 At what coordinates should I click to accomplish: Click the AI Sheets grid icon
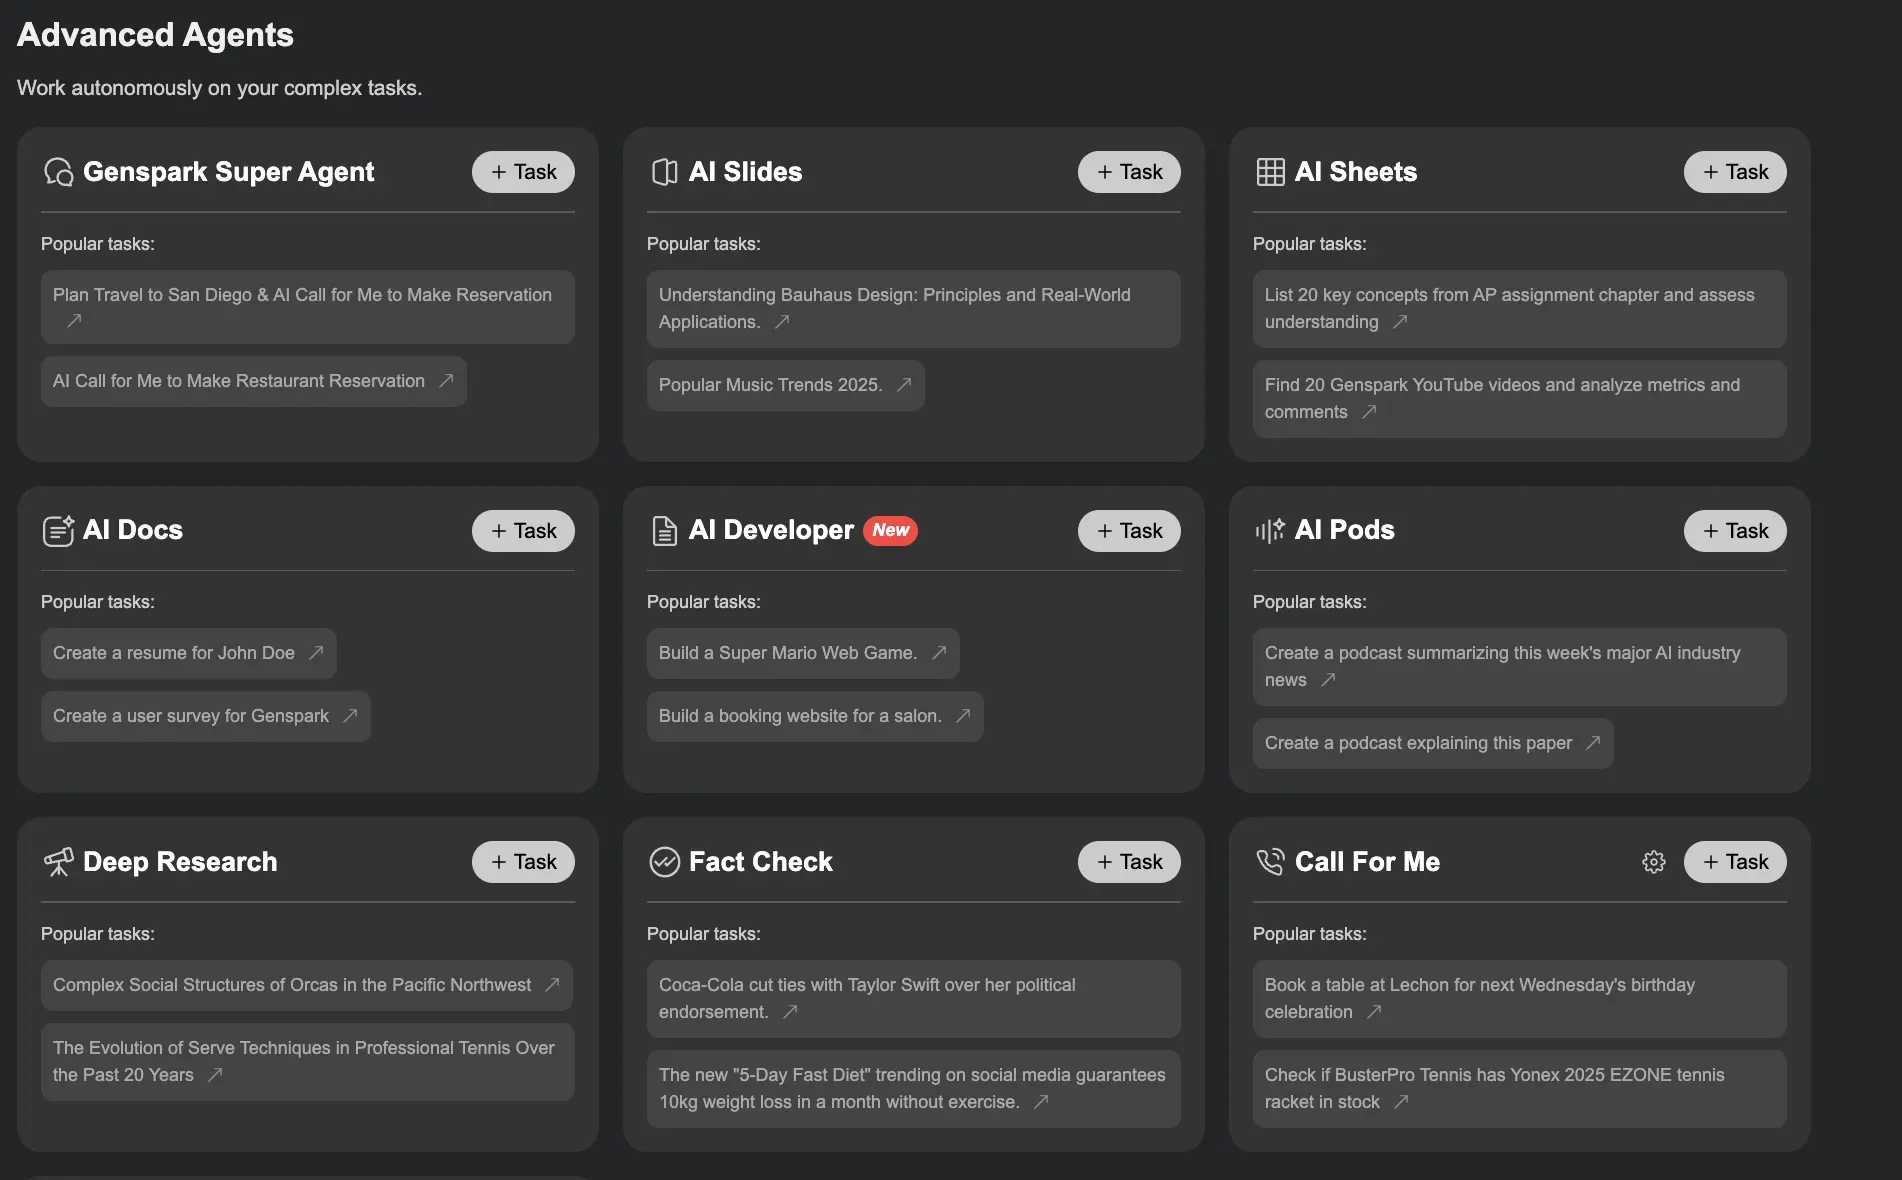(x=1271, y=171)
